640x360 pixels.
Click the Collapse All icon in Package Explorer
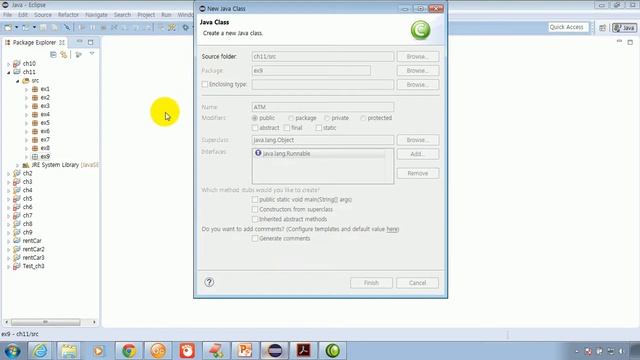[x=53, y=54]
